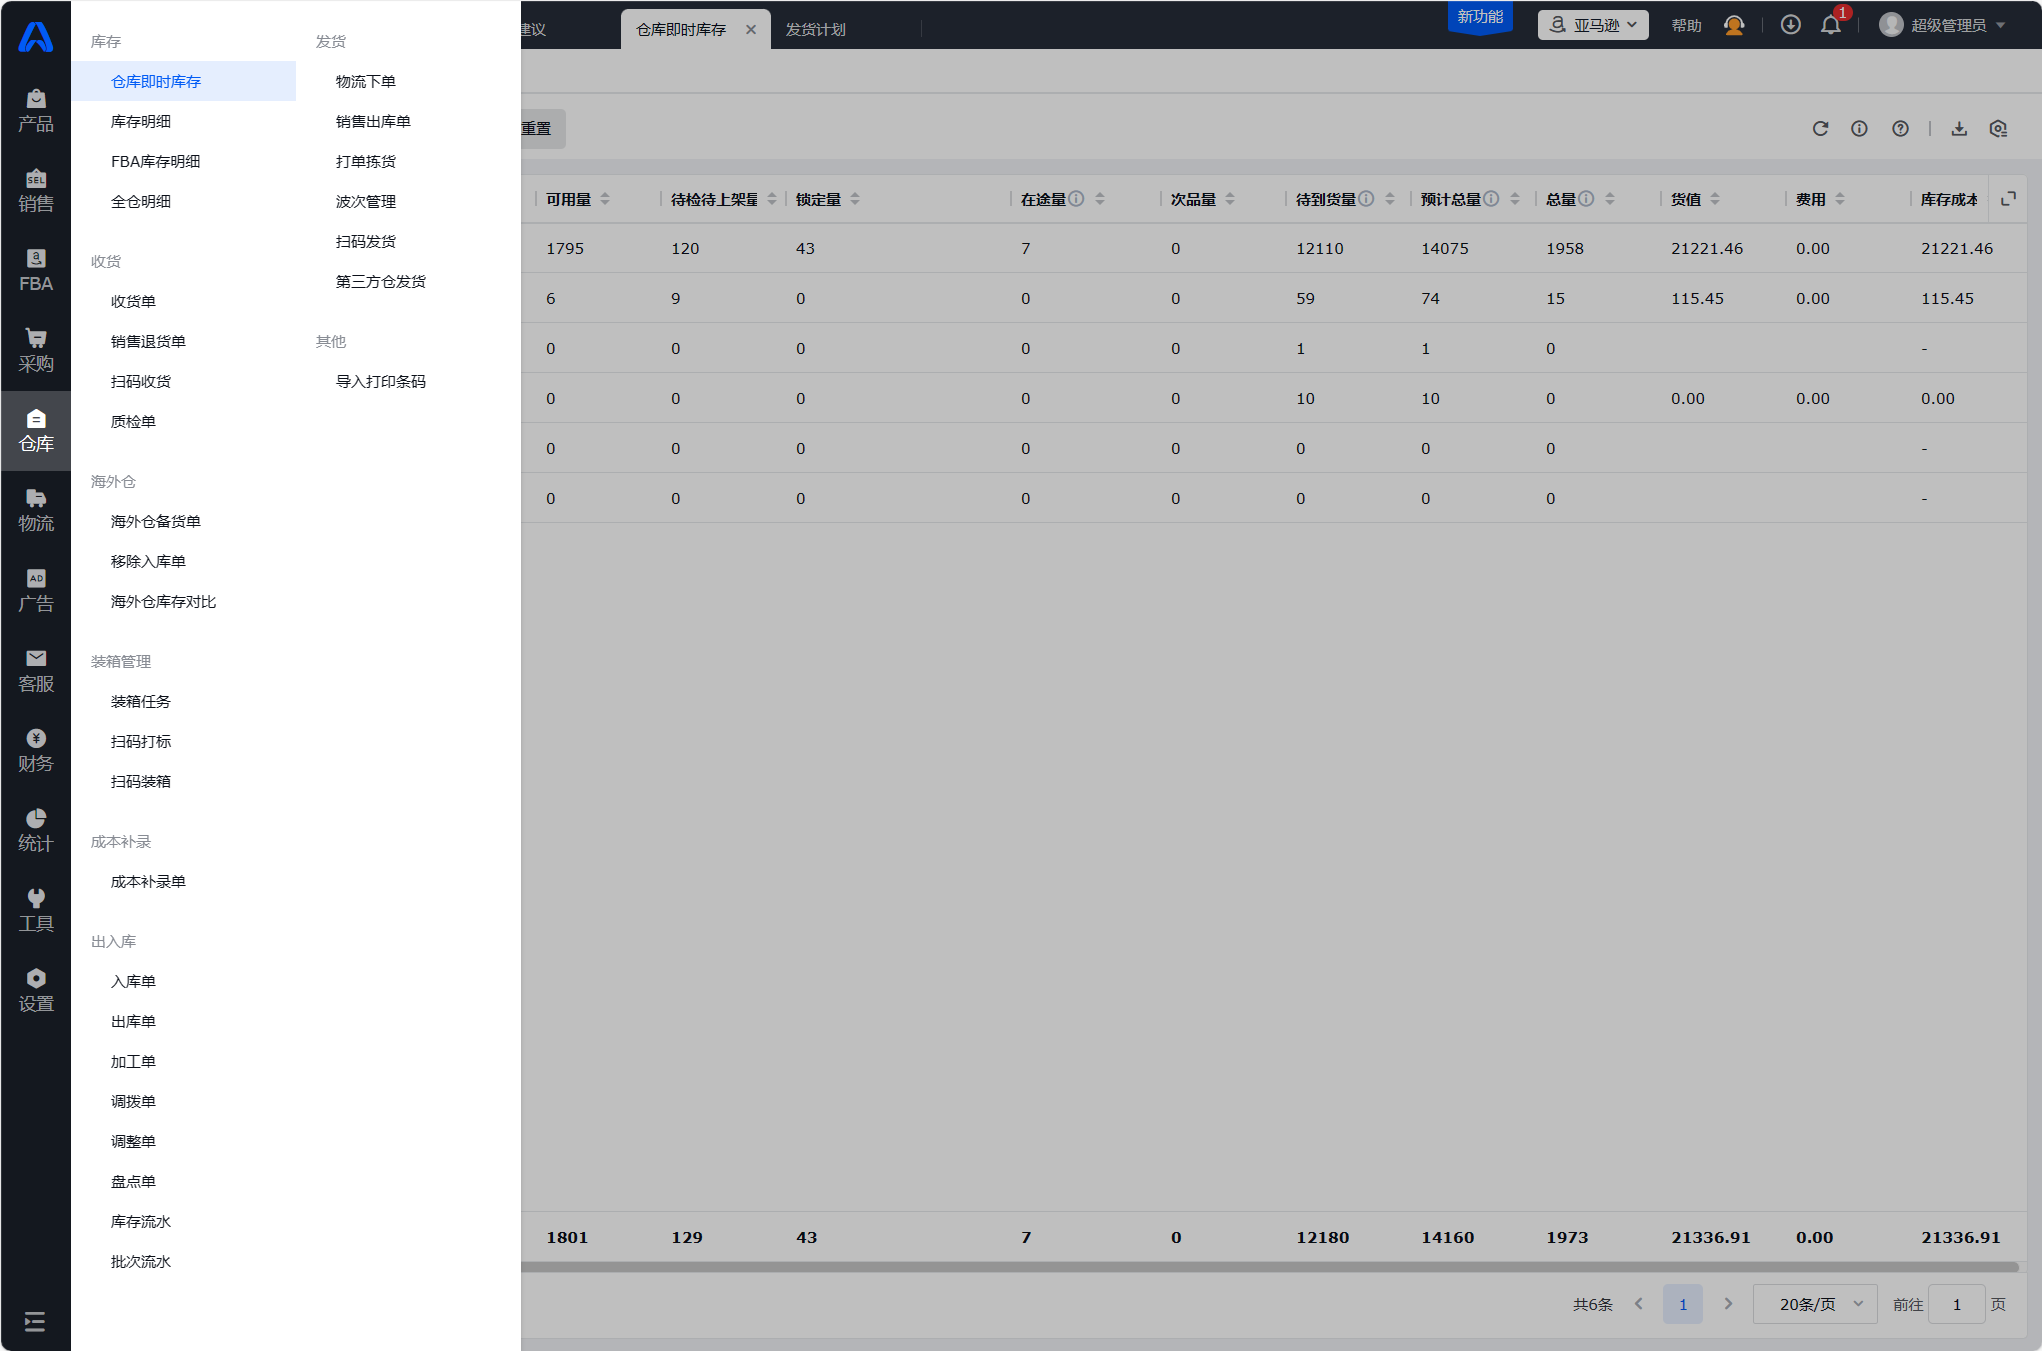Click the column settings icon in toolbar

1998,129
